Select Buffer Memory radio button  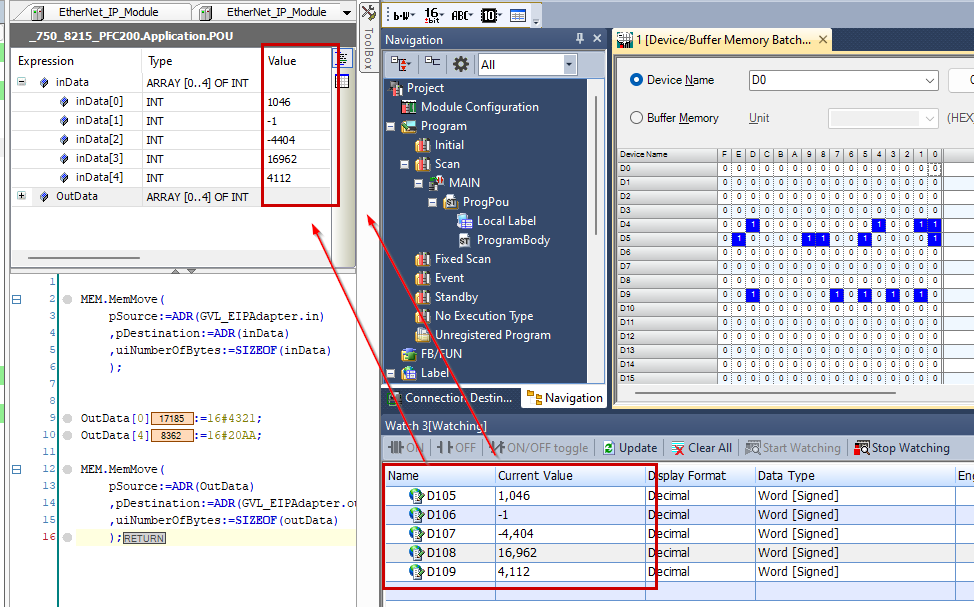pyautogui.click(x=636, y=118)
